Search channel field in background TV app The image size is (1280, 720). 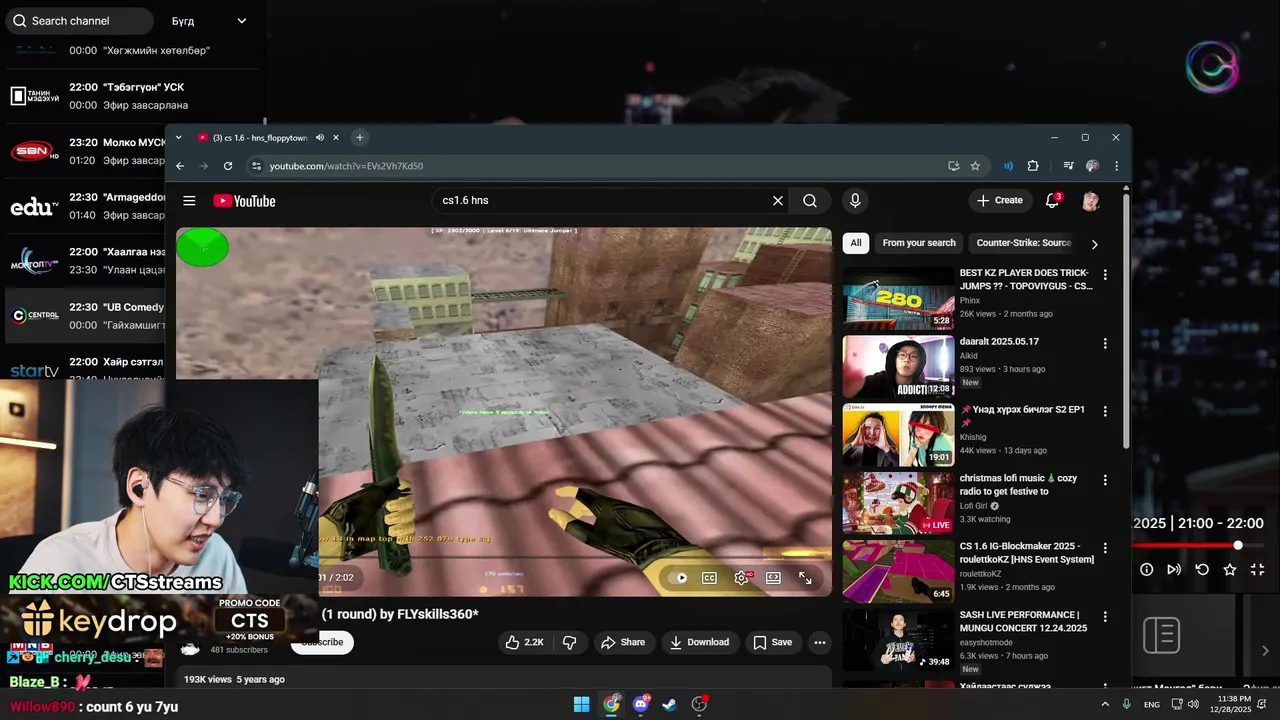(x=80, y=20)
